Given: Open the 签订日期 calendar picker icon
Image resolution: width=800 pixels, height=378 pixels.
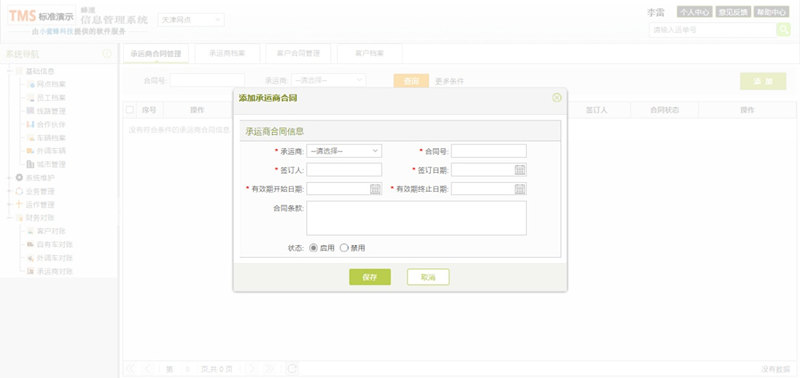Looking at the screenshot, I should coord(520,170).
